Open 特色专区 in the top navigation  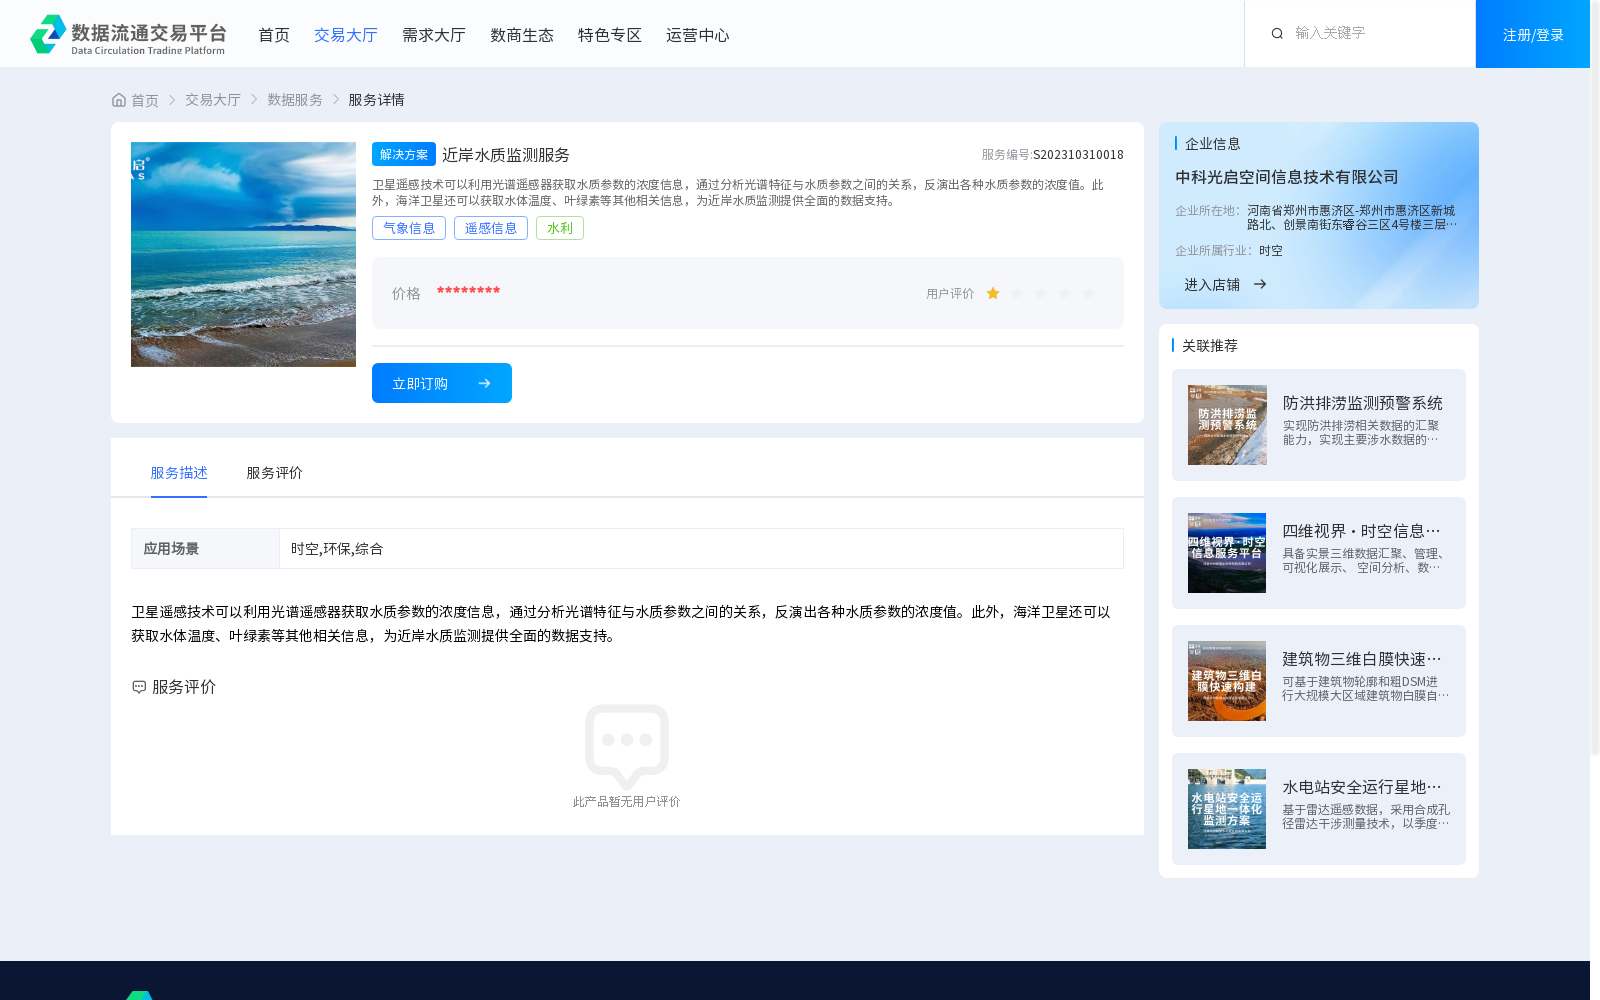(610, 35)
